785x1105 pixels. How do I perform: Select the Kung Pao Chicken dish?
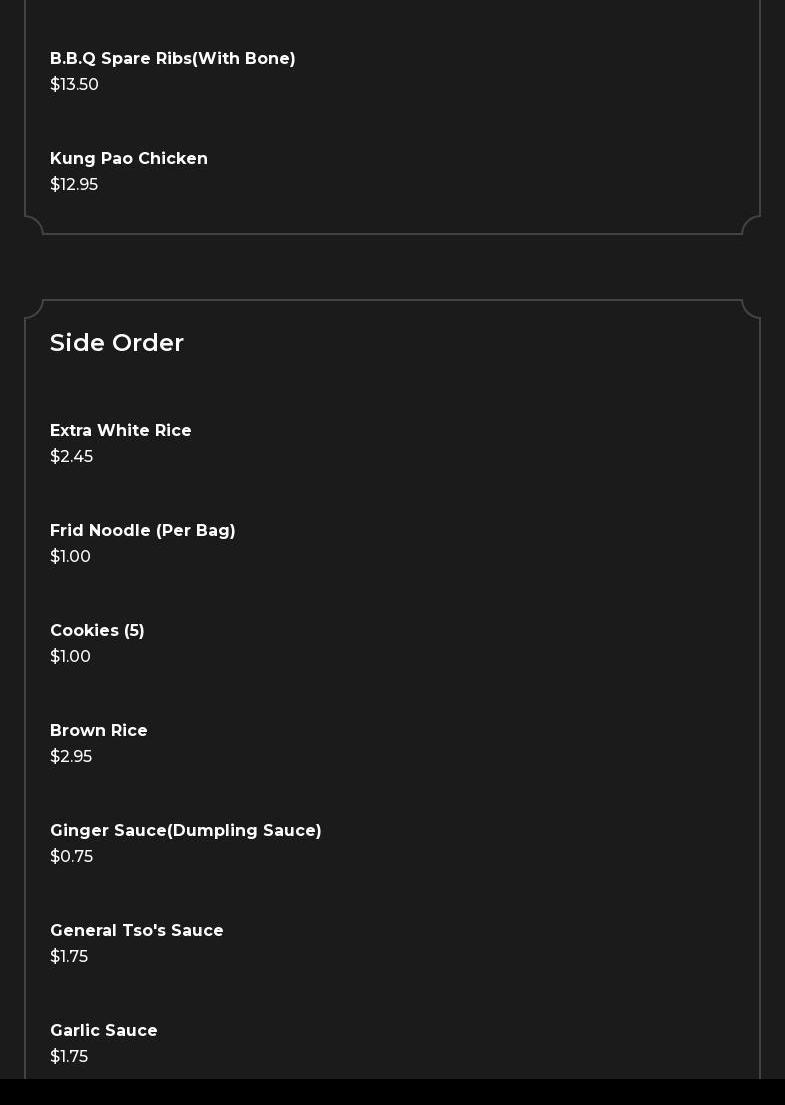pyautogui.click(x=129, y=159)
